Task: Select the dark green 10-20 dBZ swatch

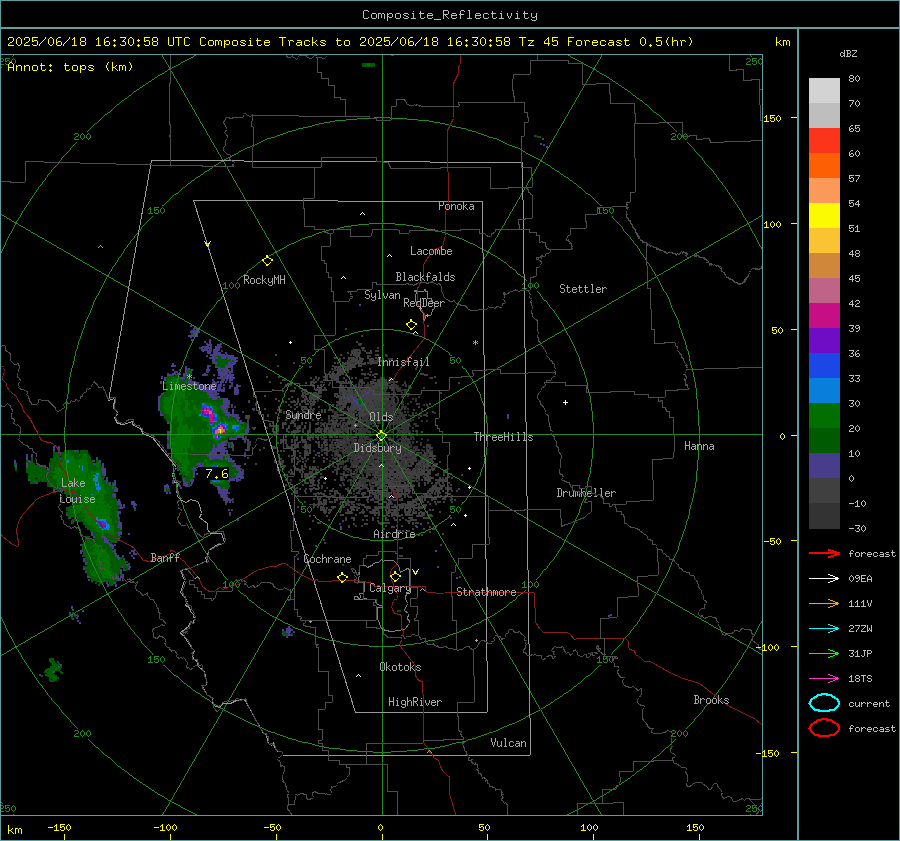Action: click(x=824, y=441)
